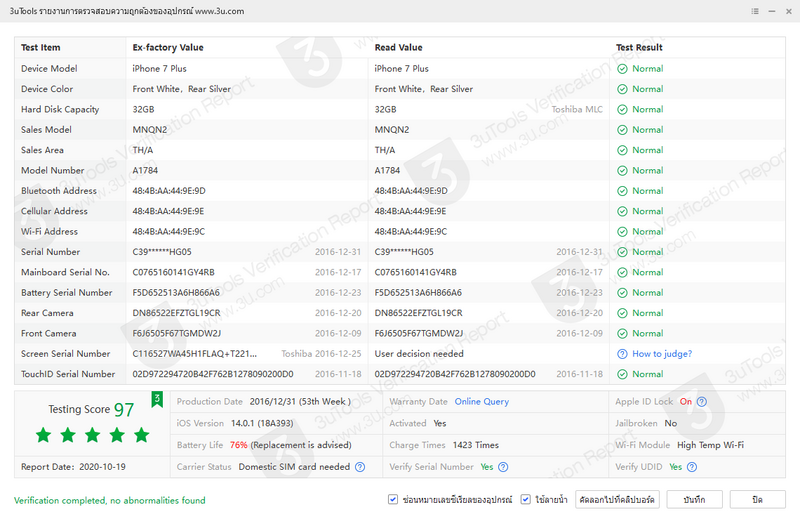Open Online Query warranty link
This screenshot has height=526, width=800.
pyautogui.click(x=482, y=402)
